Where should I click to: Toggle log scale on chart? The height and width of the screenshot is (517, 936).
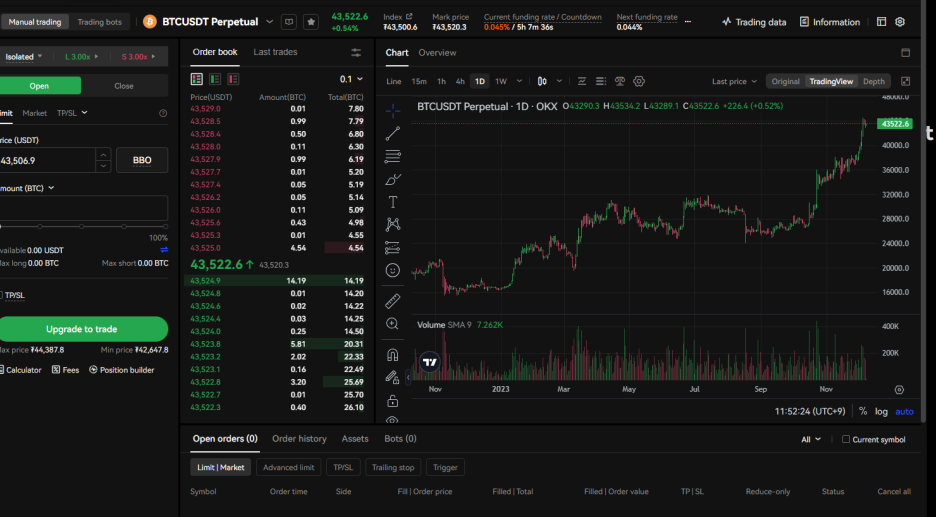click(882, 411)
